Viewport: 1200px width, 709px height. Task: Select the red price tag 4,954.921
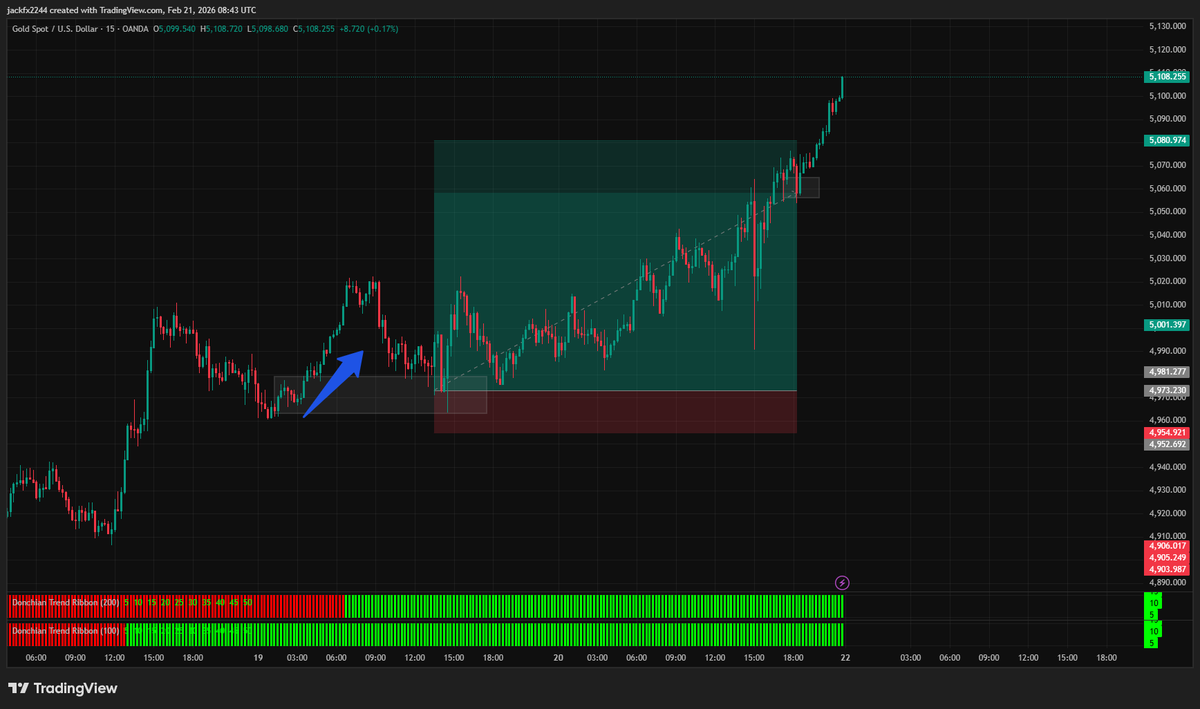(x=1167, y=433)
